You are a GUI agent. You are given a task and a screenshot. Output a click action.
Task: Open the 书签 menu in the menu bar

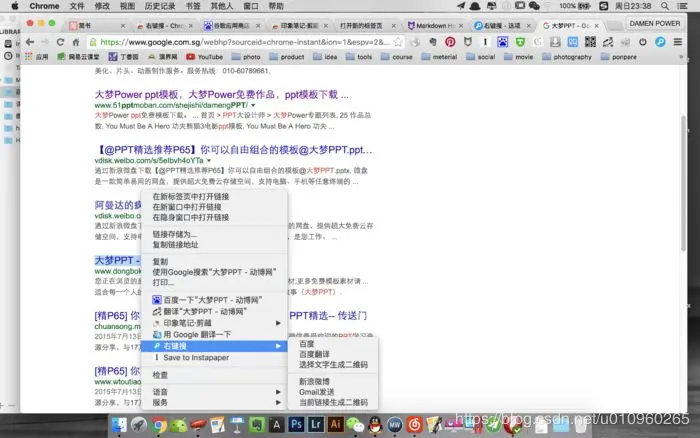point(193,6)
